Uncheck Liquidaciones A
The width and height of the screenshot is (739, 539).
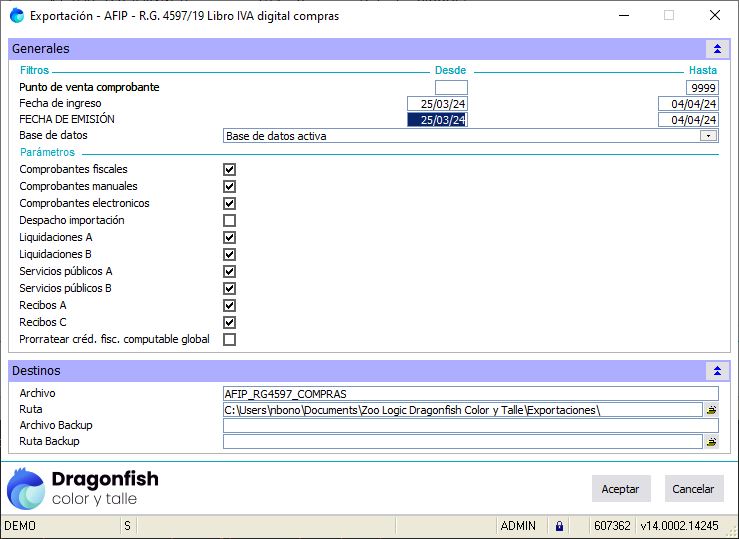(230, 237)
